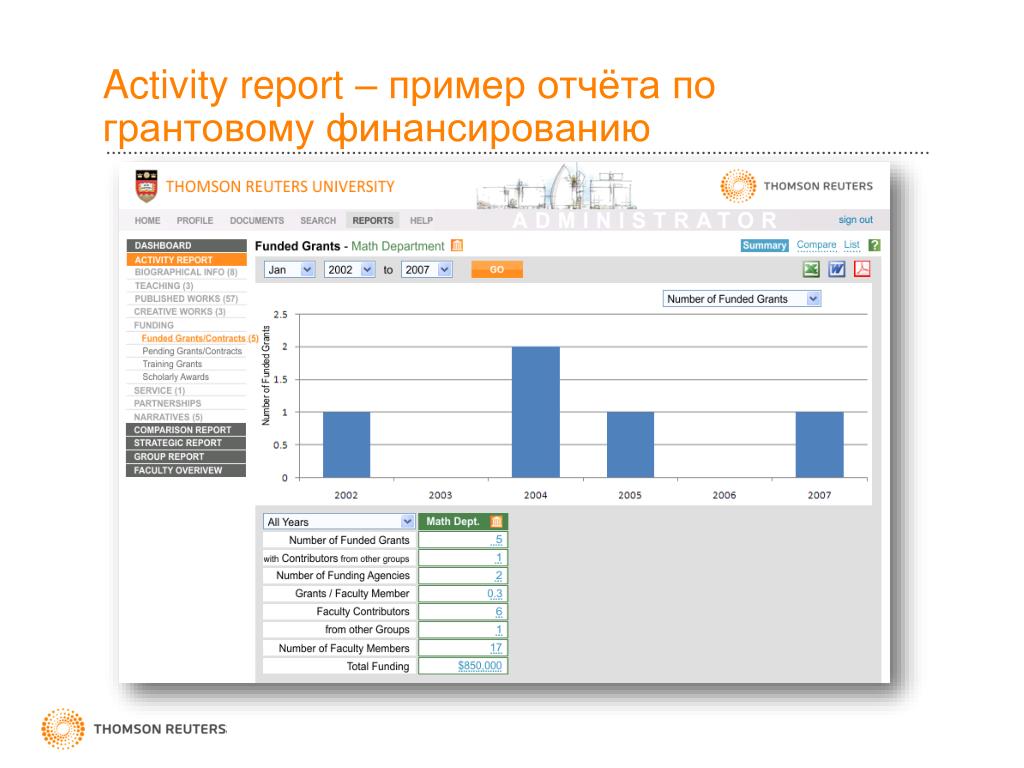Select Funded Grants/Contracts (5) item

[x=200, y=338]
